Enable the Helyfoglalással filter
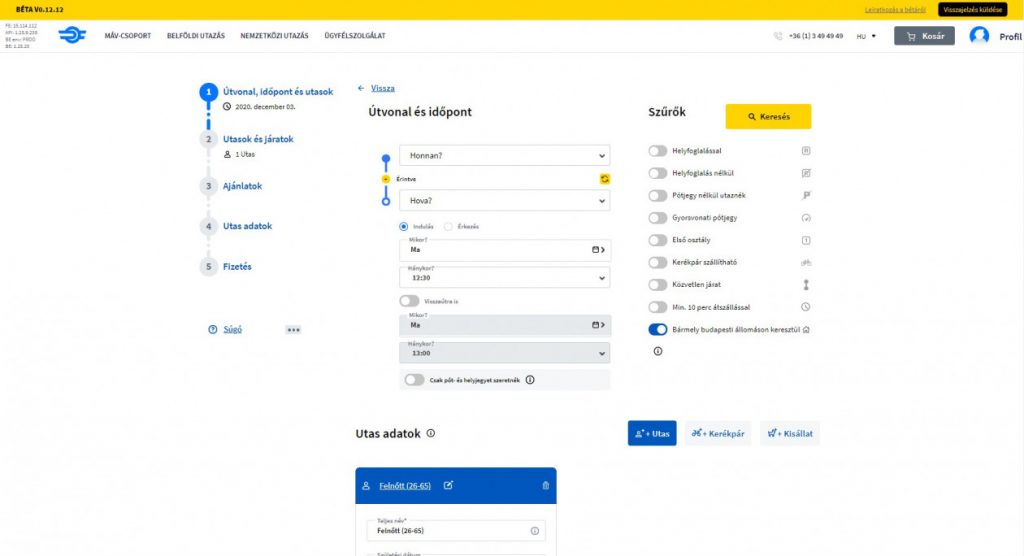Screen dimensions: 1024x556 [657, 151]
